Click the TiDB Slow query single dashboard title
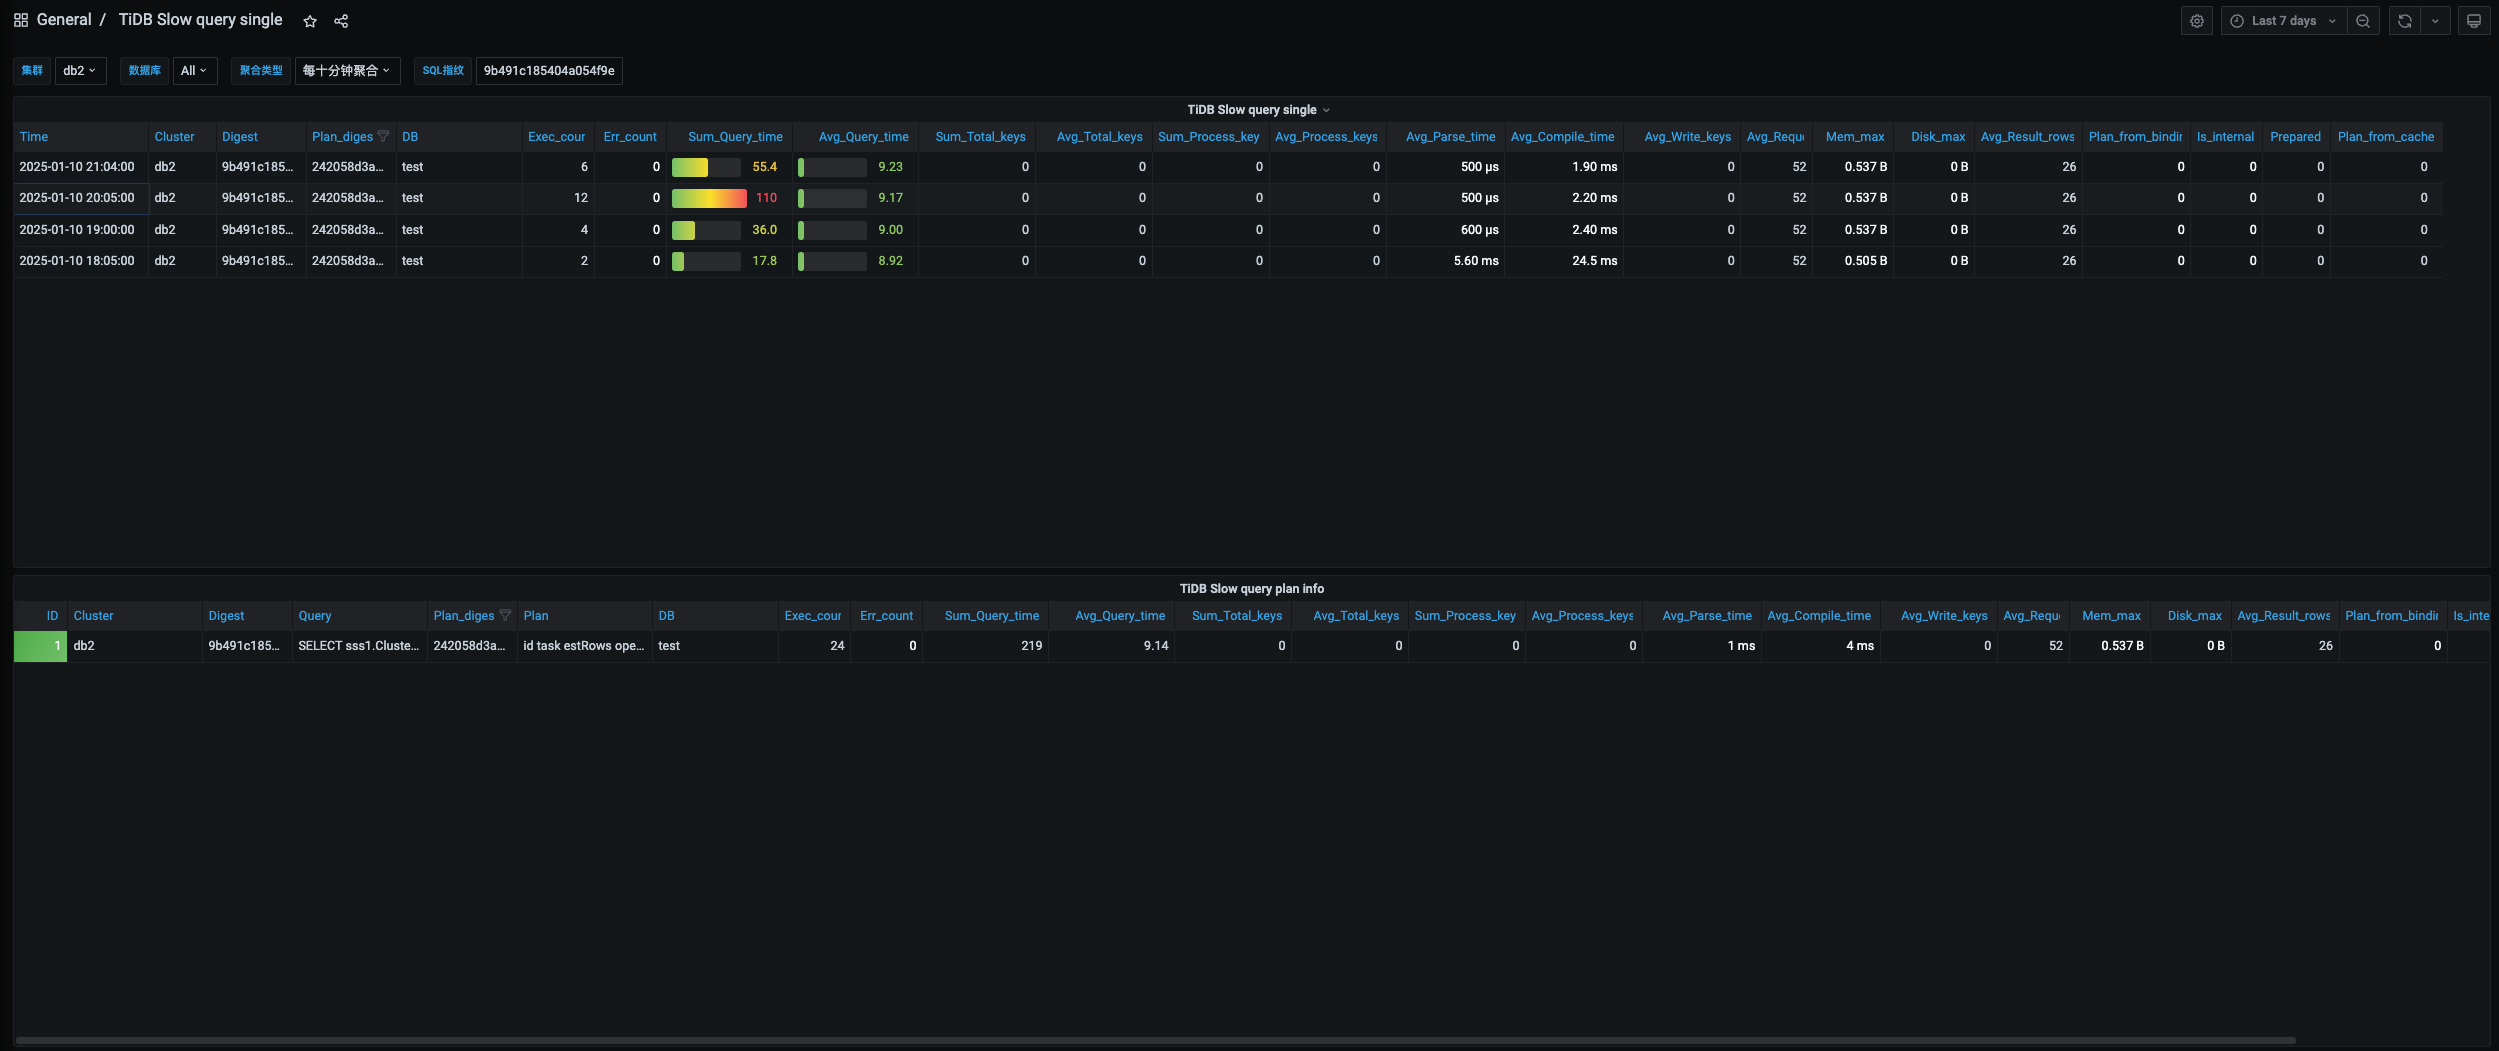Viewport: 2499px width, 1051px height. tap(200, 20)
